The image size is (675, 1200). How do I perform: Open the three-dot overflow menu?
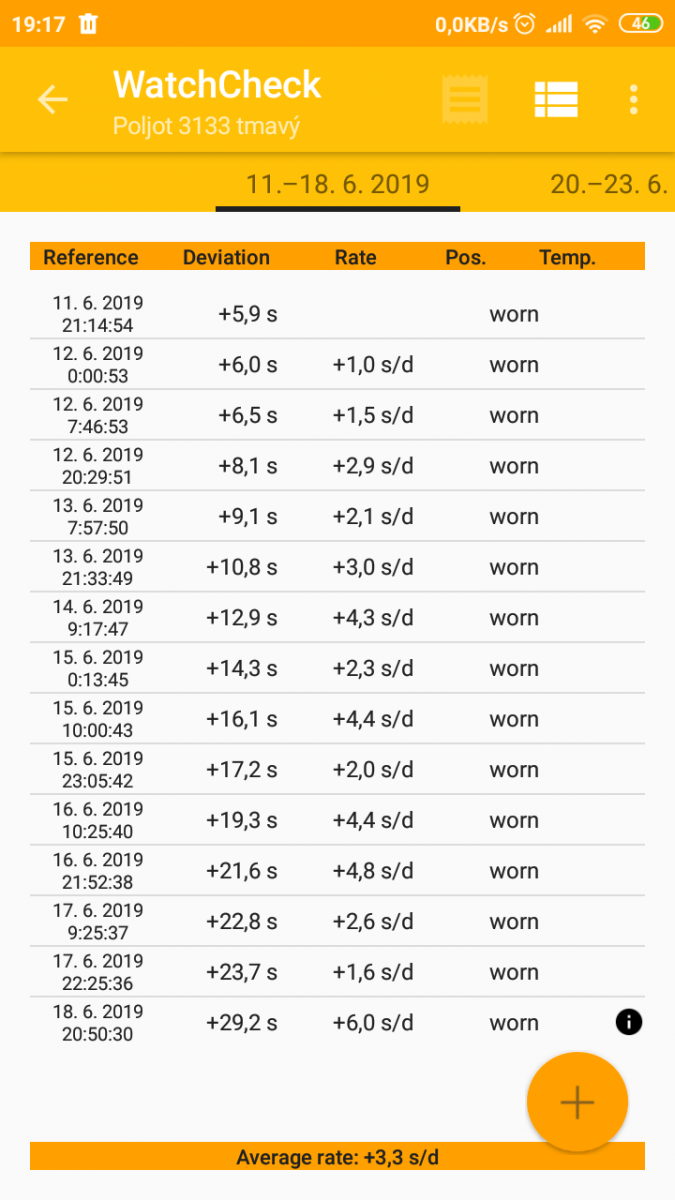(x=633, y=99)
